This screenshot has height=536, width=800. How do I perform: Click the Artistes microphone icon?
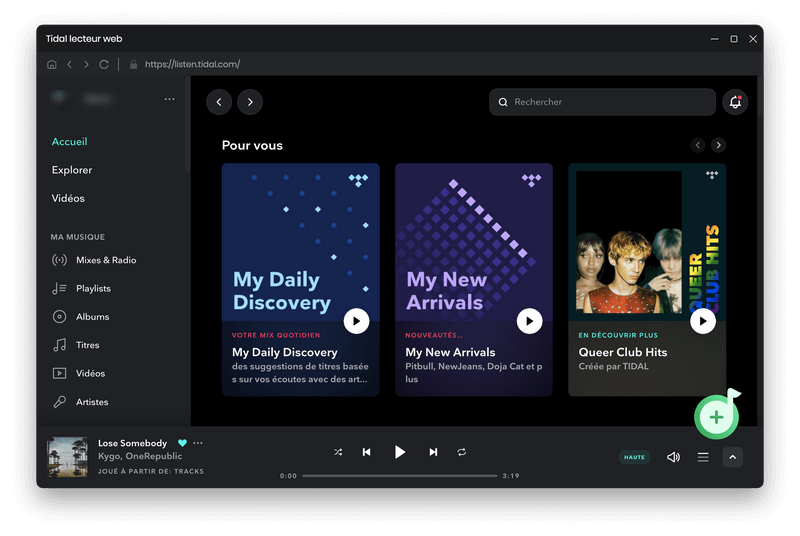click(59, 402)
